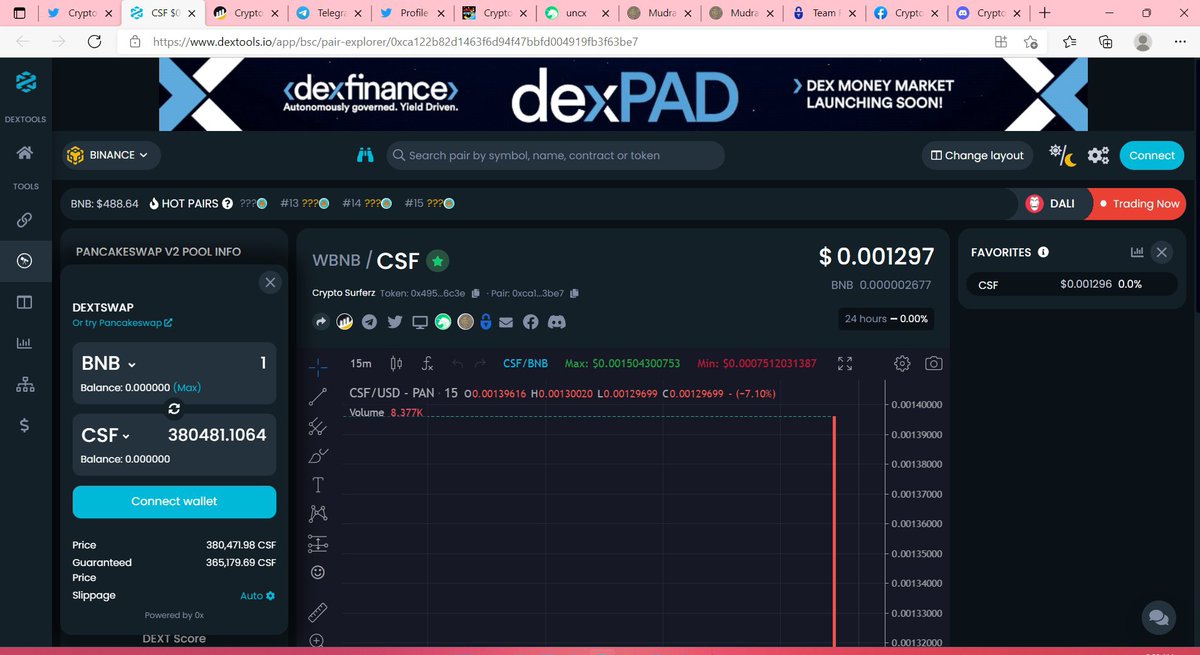The width and height of the screenshot is (1200, 655).
Task: Open the 15m timeframe selector
Action: pyautogui.click(x=361, y=363)
